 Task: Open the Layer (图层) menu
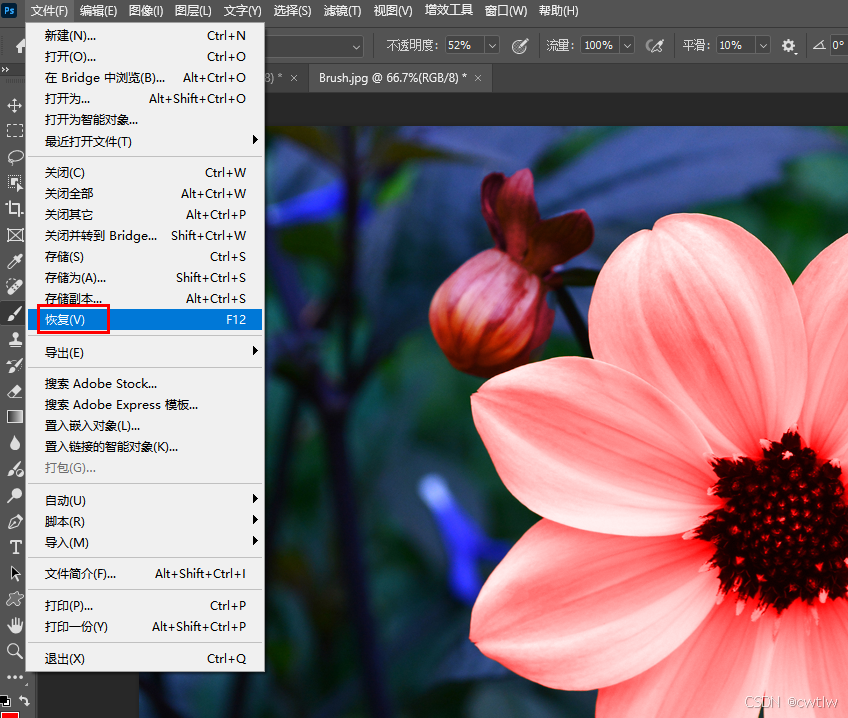click(x=193, y=10)
